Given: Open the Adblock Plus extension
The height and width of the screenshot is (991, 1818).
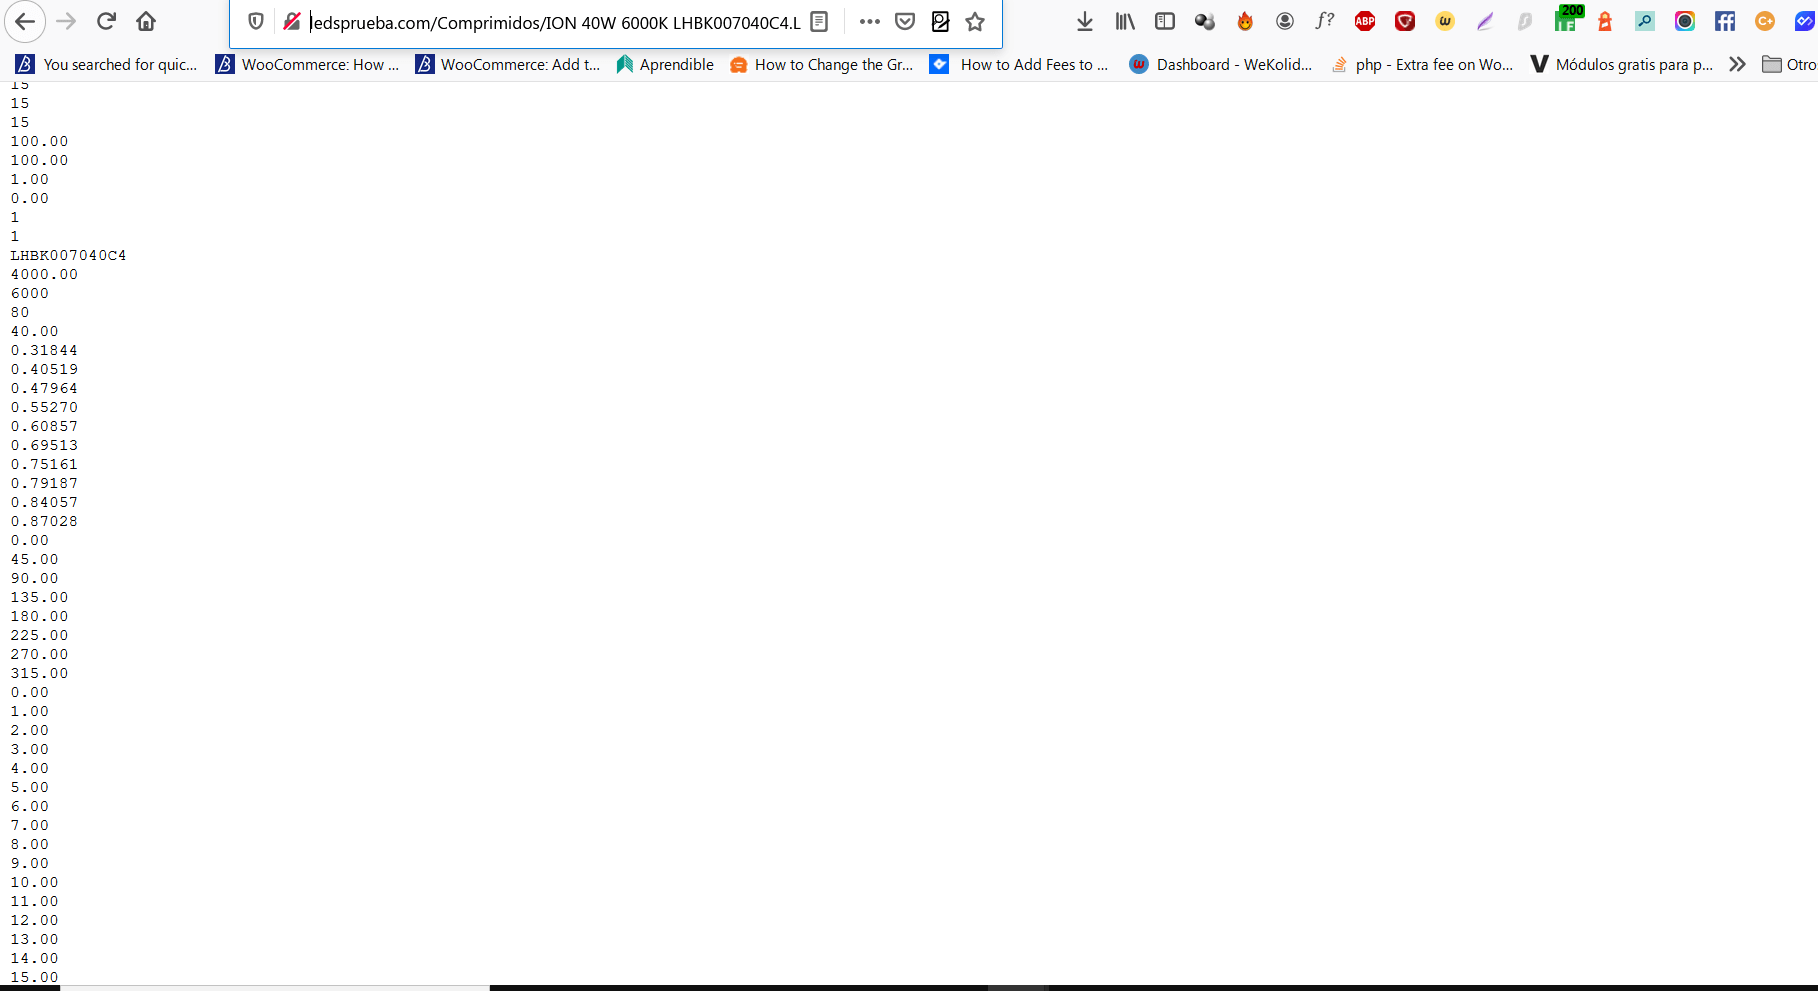Looking at the screenshot, I should 1365,21.
